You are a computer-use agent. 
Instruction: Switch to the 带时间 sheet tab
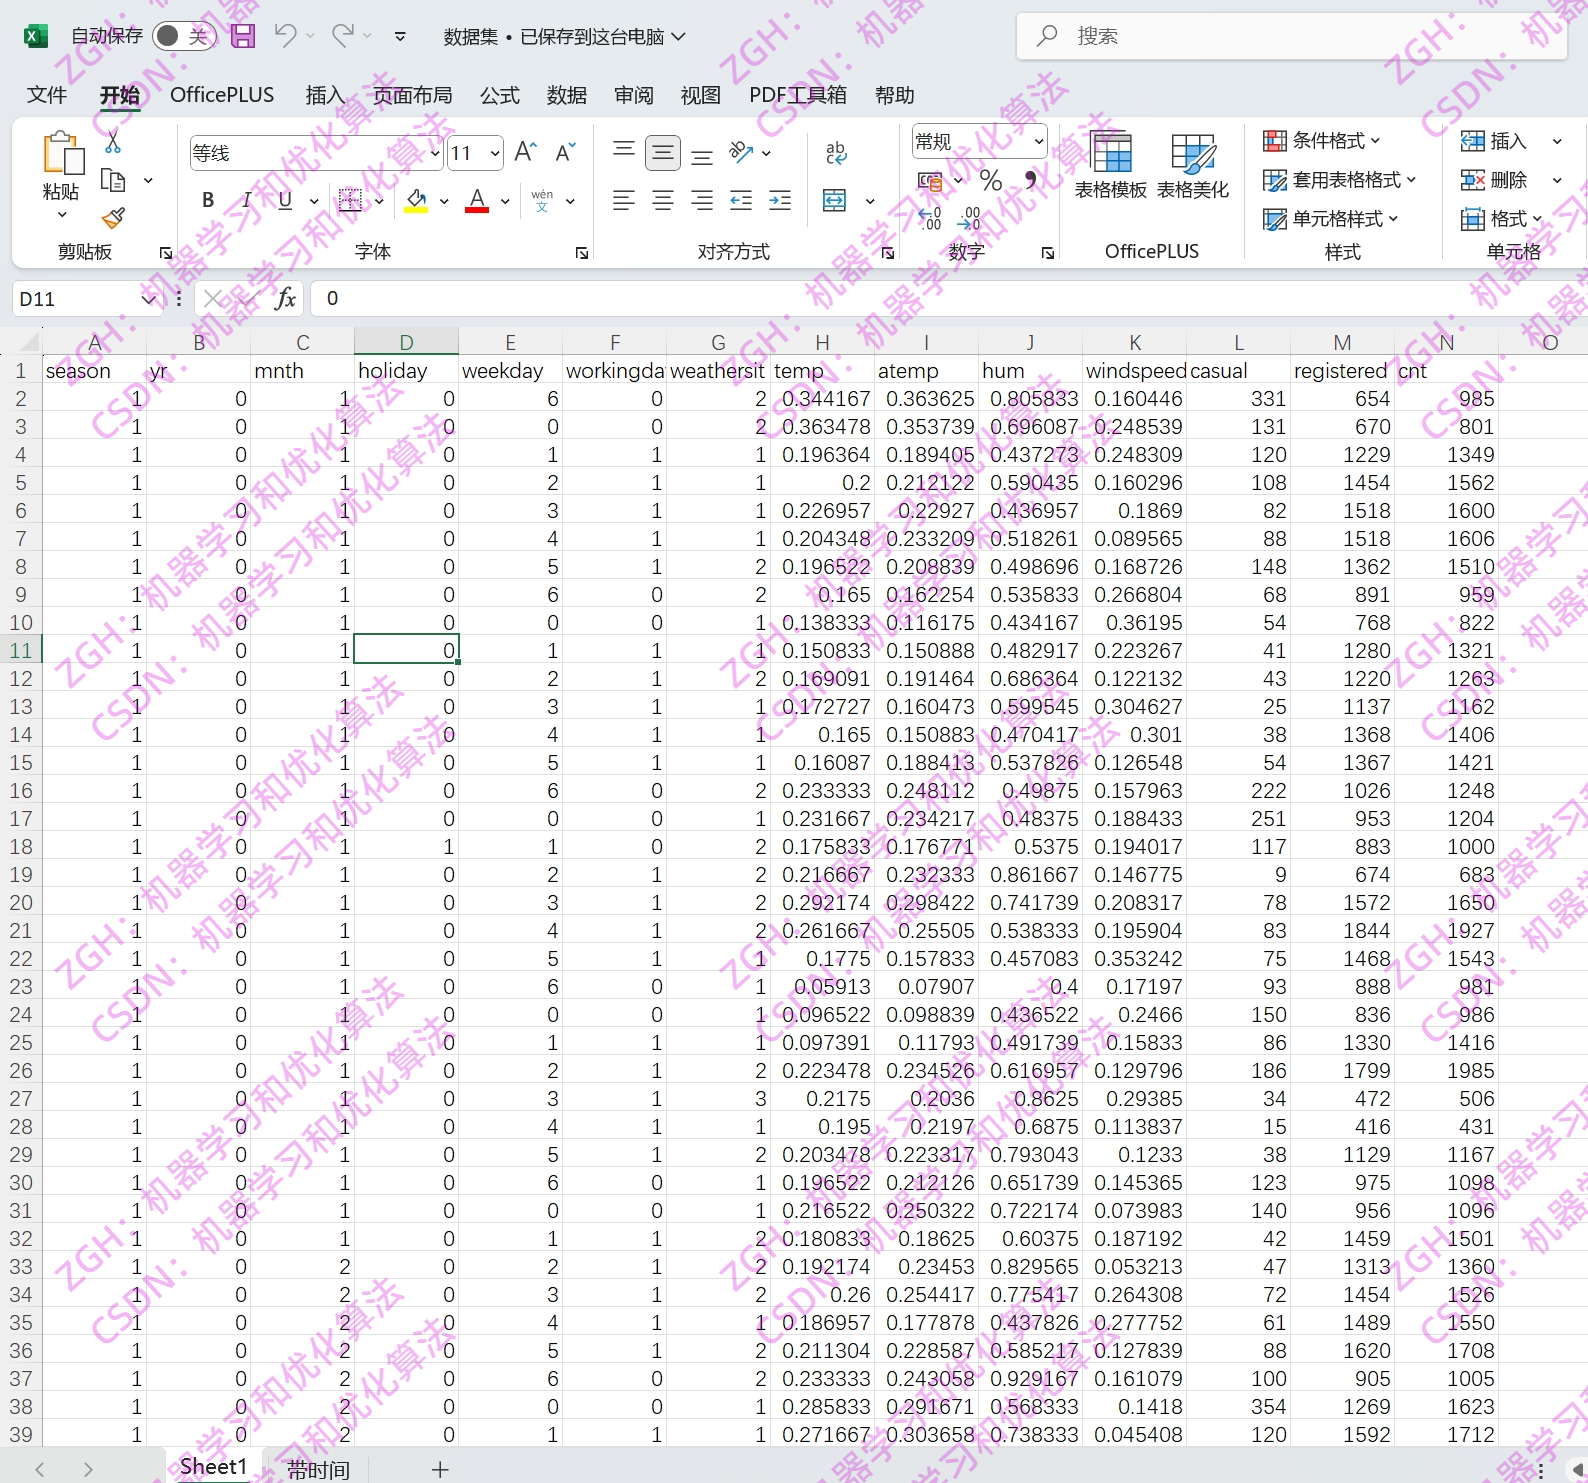318,1469
